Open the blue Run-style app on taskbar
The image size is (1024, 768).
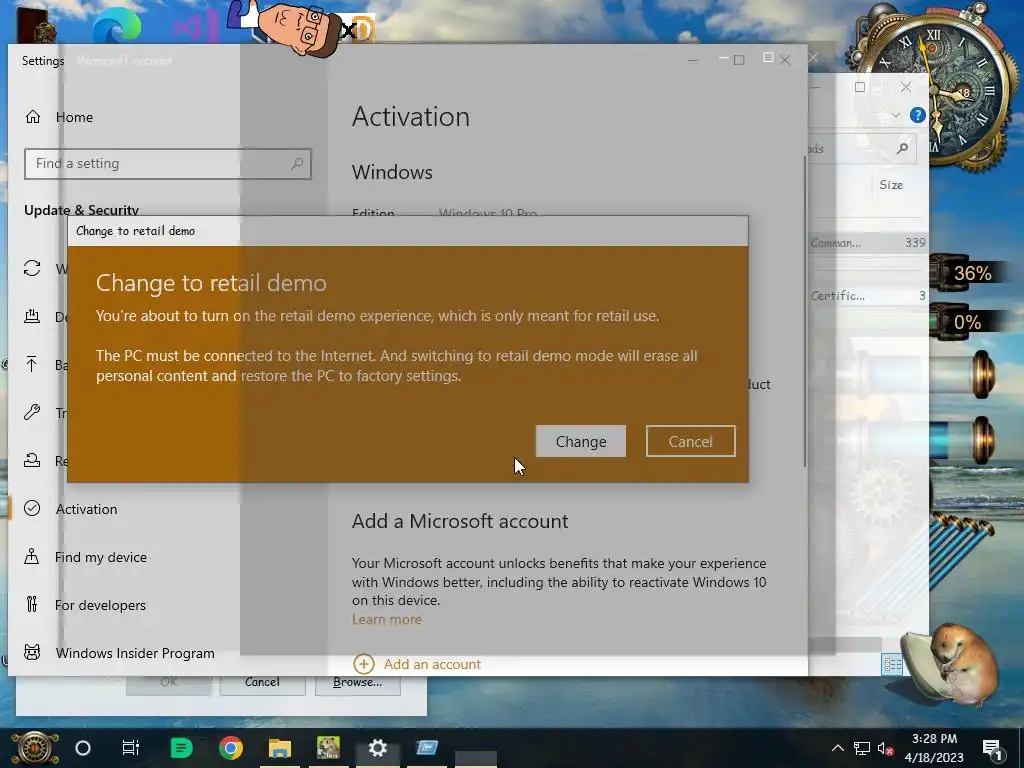click(x=427, y=748)
